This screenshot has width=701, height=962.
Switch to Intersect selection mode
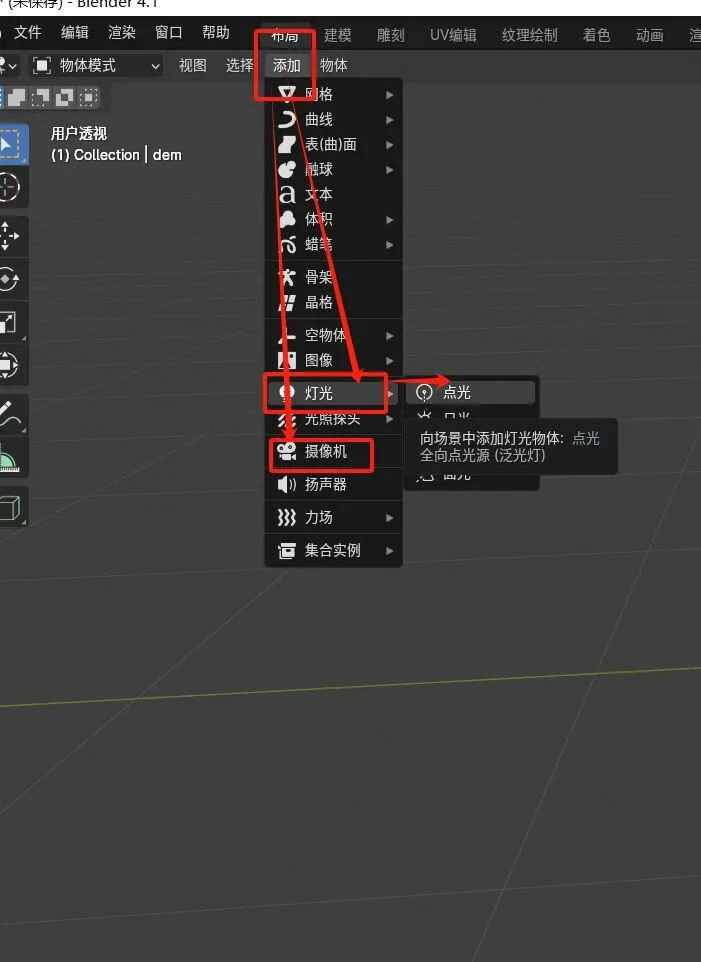pos(88,97)
